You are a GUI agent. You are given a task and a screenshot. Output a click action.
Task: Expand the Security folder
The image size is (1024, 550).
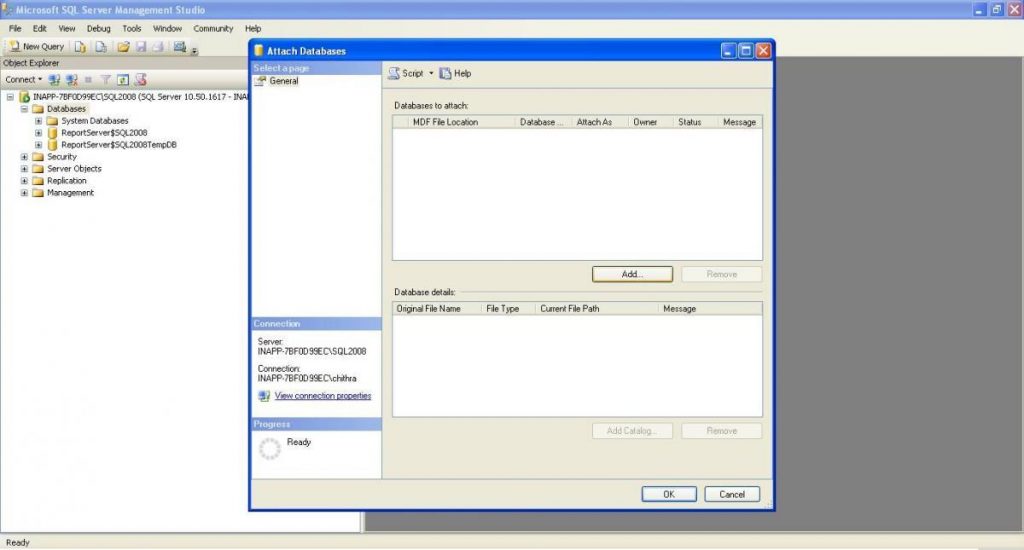24,157
